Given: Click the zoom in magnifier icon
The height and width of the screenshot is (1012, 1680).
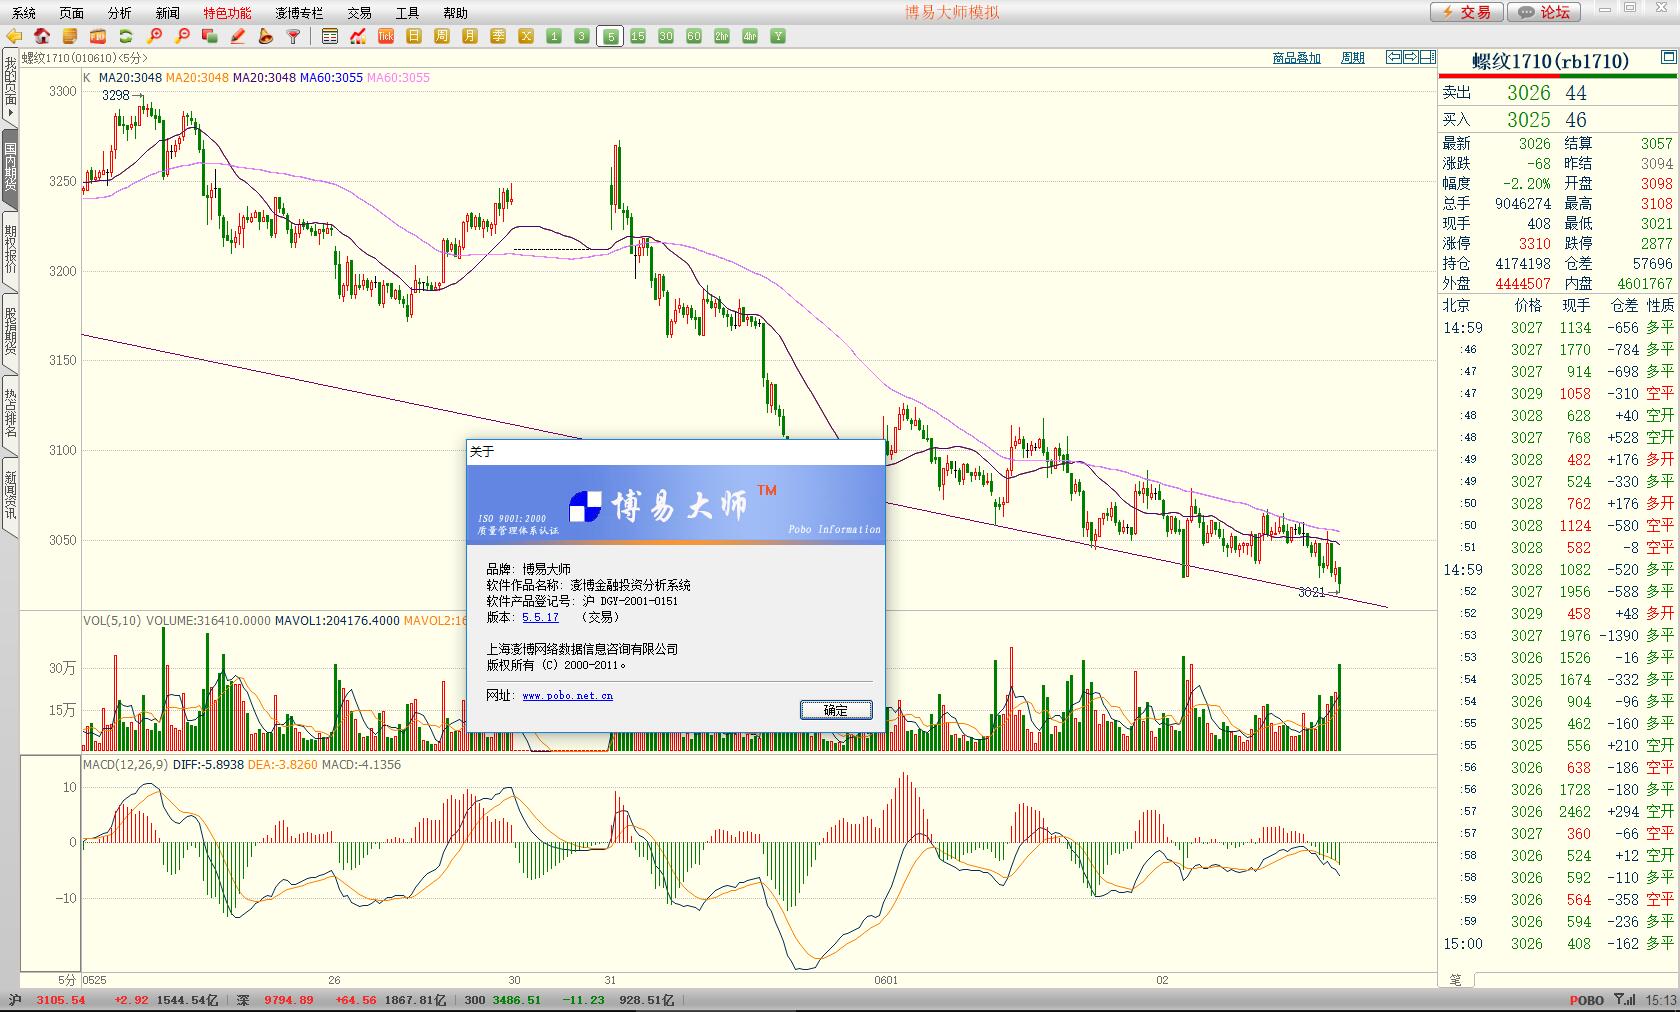Looking at the screenshot, I should (x=154, y=37).
